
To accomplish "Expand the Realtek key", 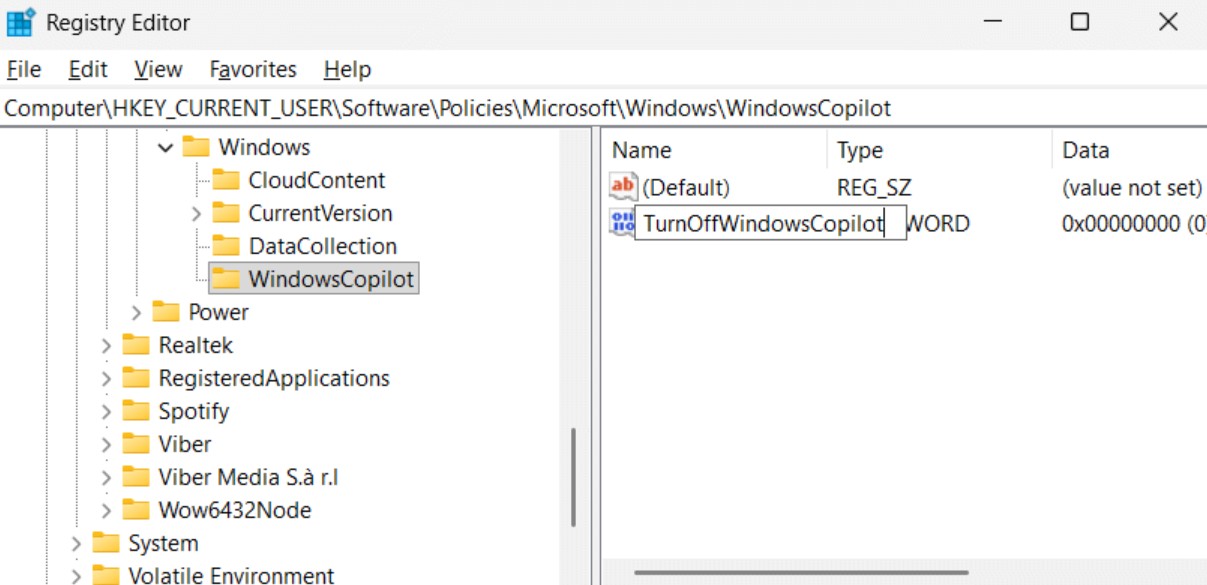I will (106, 345).
